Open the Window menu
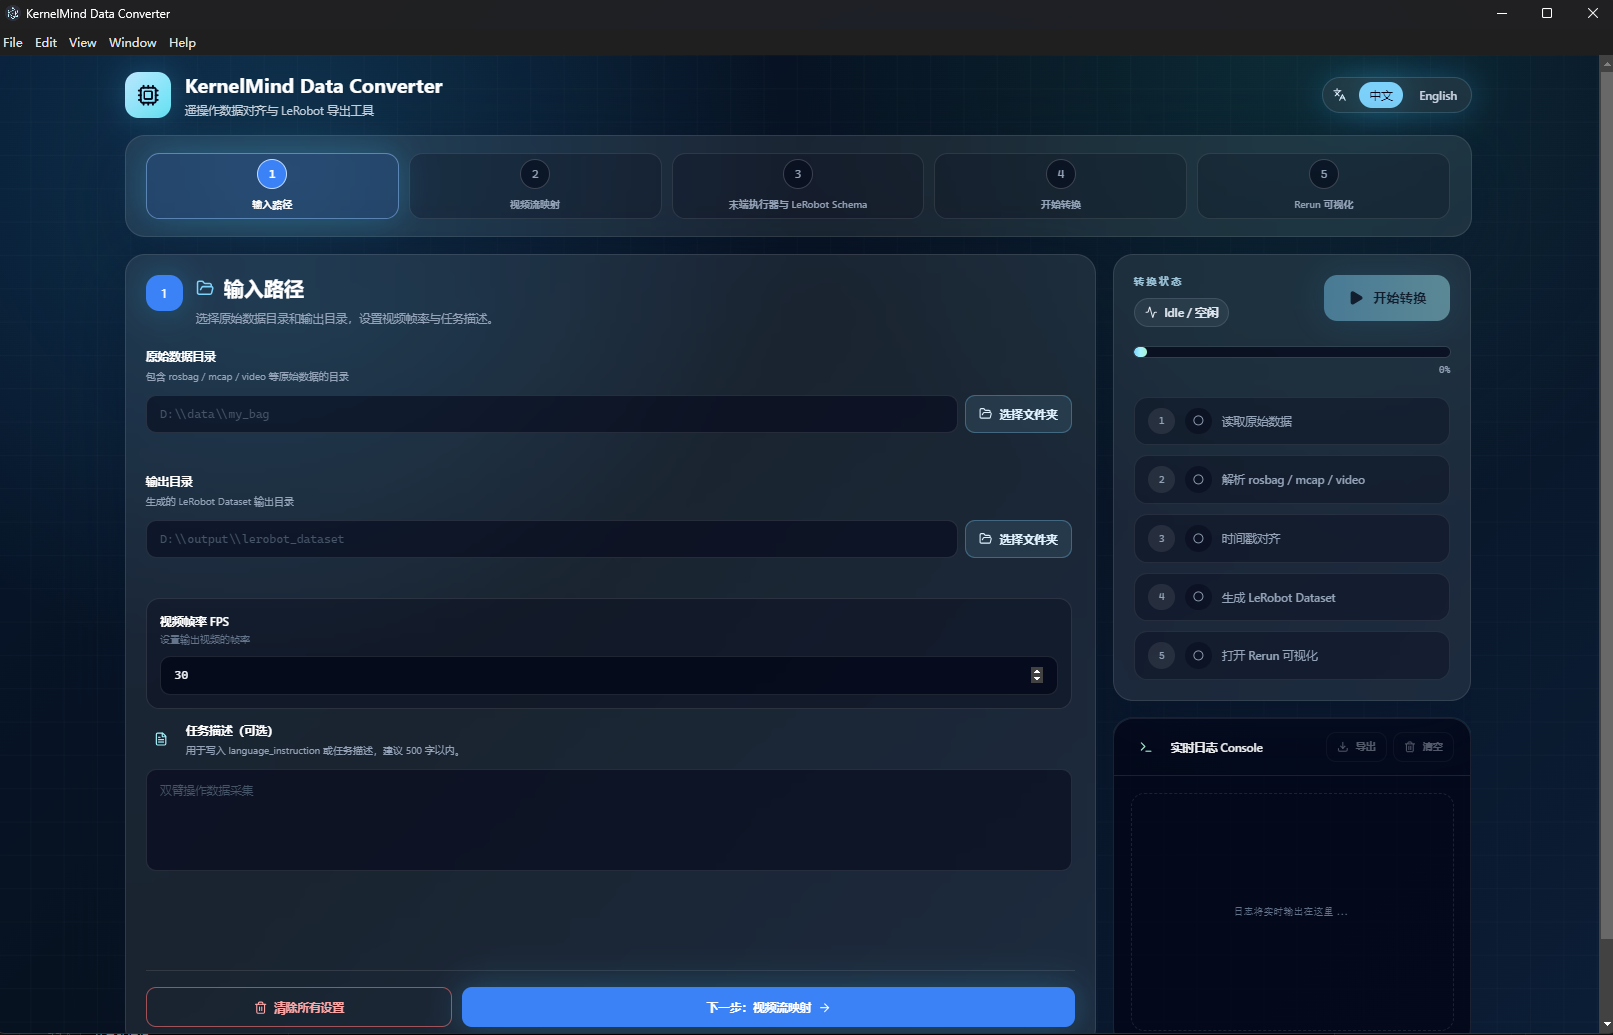 click(x=132, y=42)
